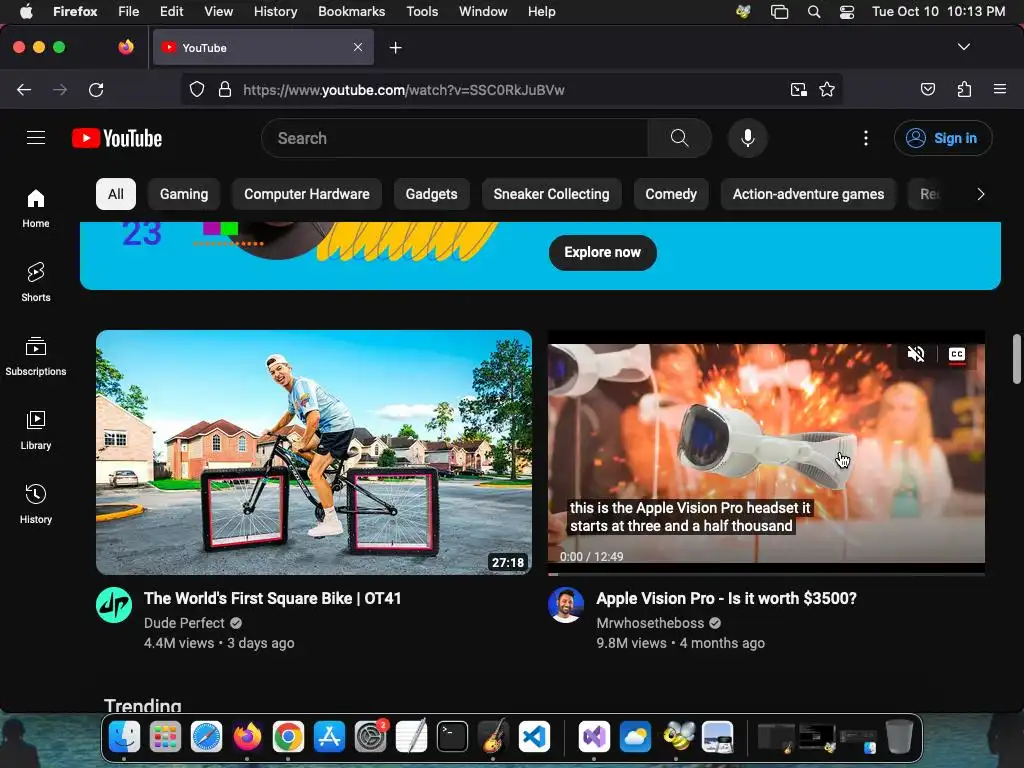The width and height of the screenshot is (1024, 768).
Task: Open the Bookmarks menu
Action: pos(351,11)
